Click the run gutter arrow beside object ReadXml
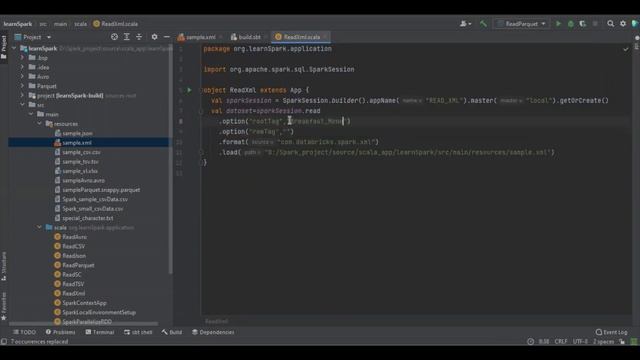The image size is (640, 360). pos(189,90)
